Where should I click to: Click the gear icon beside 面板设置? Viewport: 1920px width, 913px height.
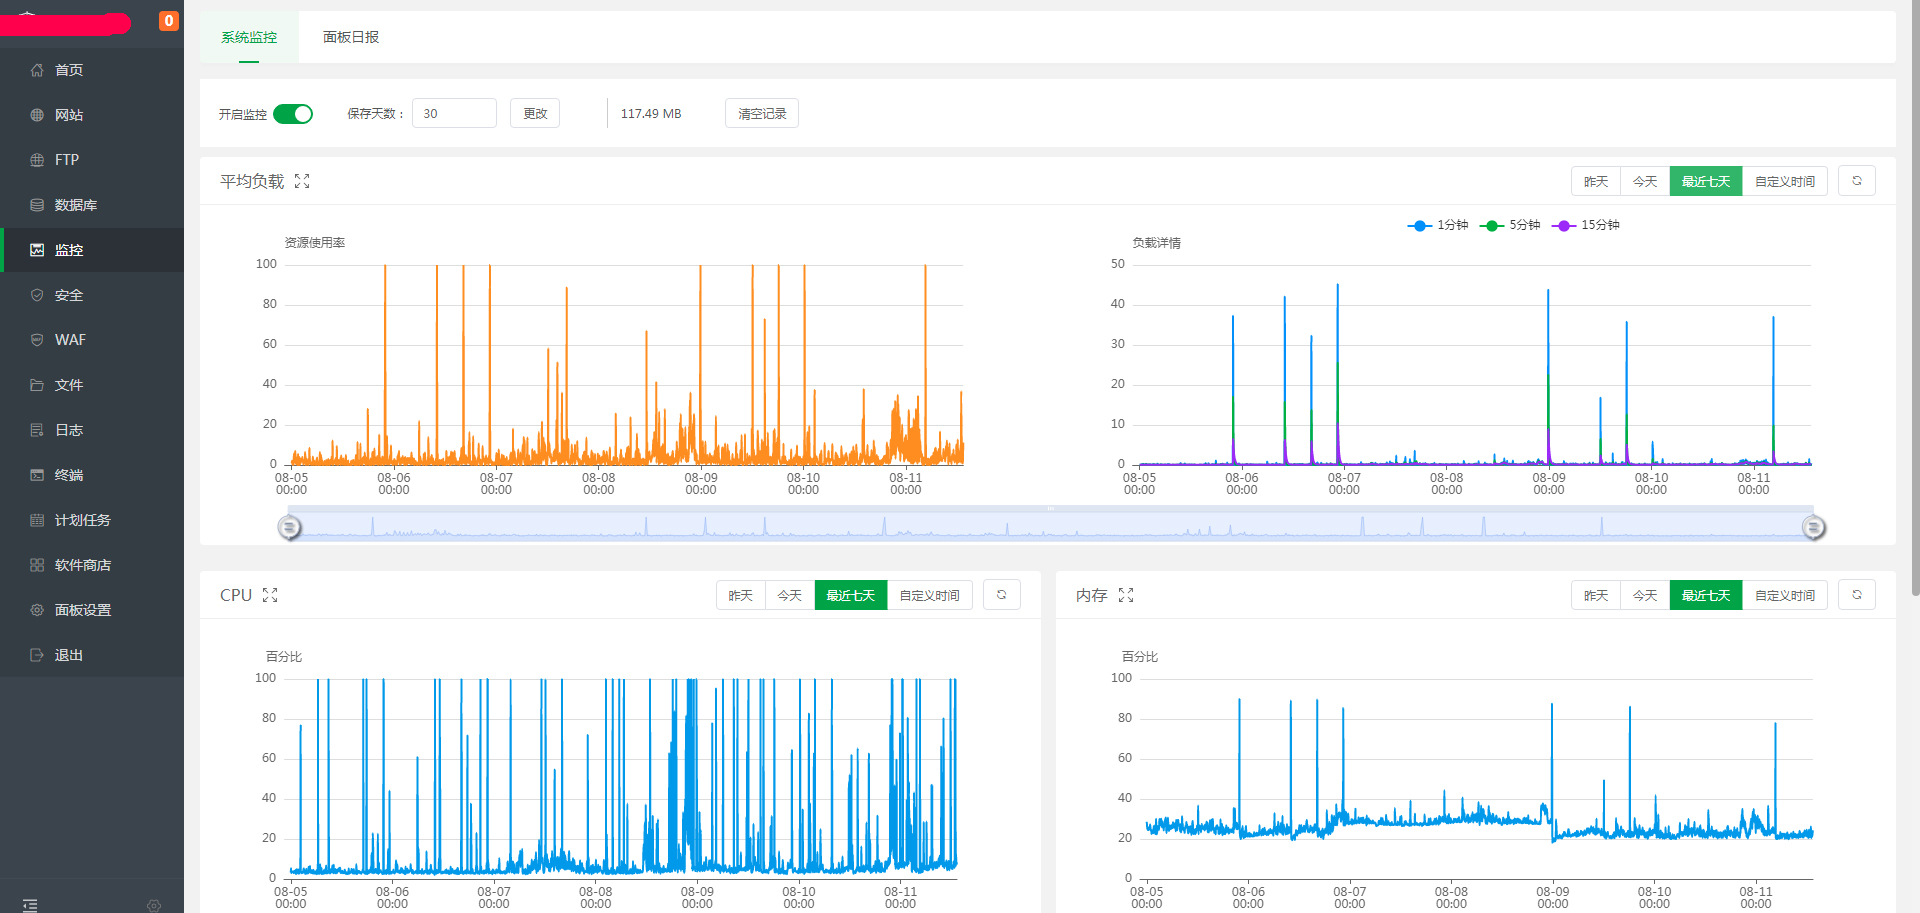(x=37, y=610)
